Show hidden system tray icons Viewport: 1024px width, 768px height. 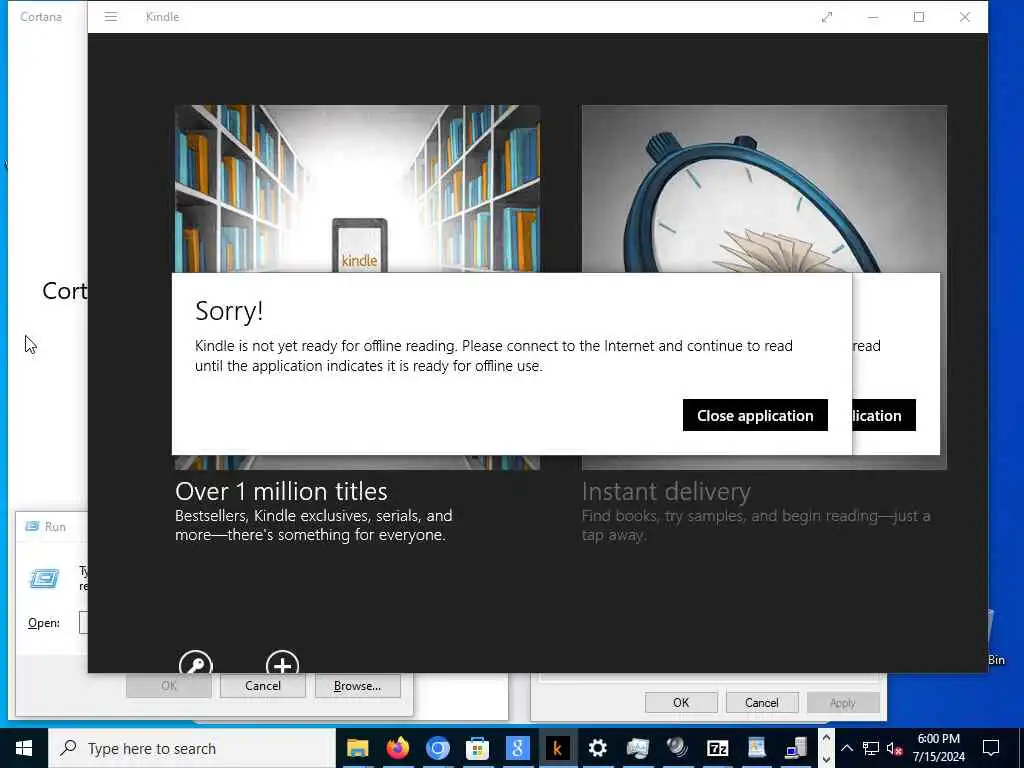point(846,748)
